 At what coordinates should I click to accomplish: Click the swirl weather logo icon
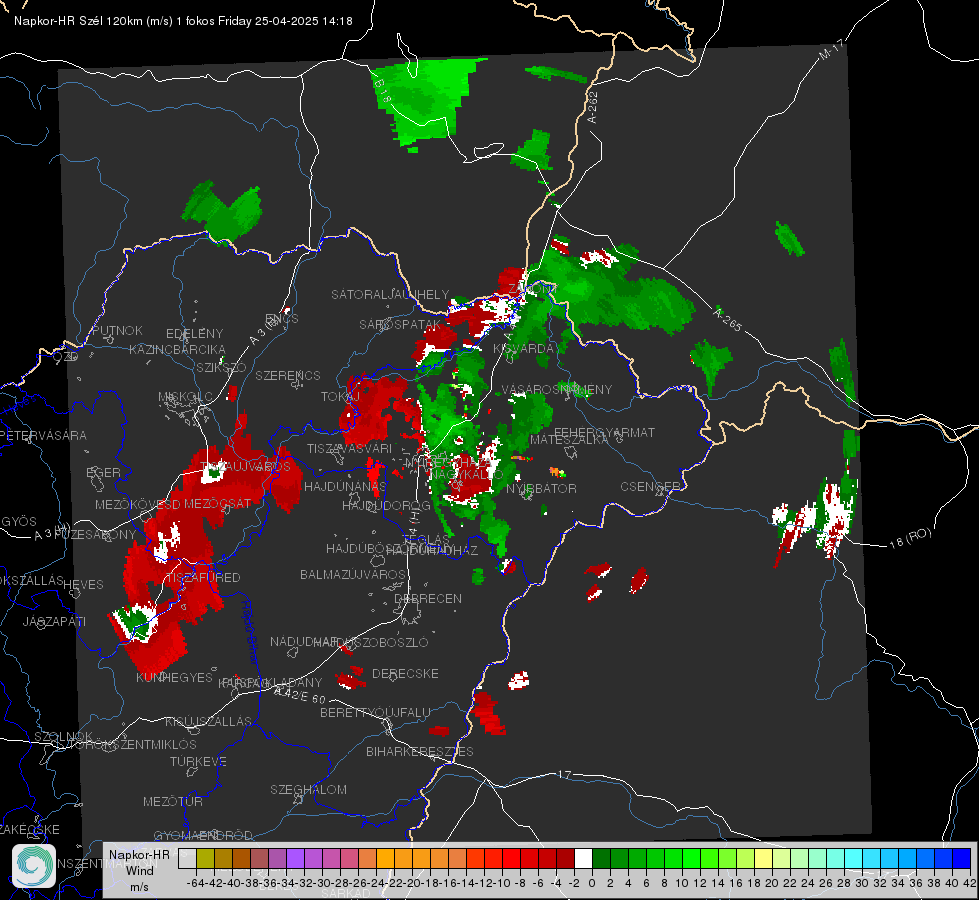pyautogui.click(x=34, y=866)
